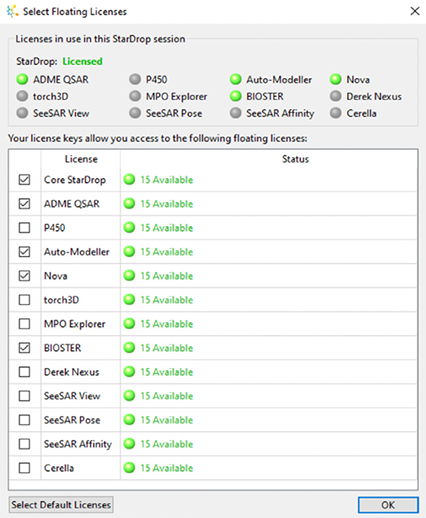Image resolution: width=426 pixels, height=518 pixels.
Task: Click the grey SeeSAR View status indicator
Action: [x=22, y=113]
